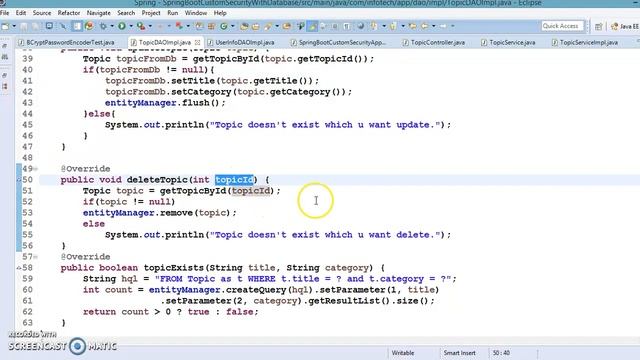This screenshot has height=360, width=640.
Task: Click the orange toolbar icon left of the green New Java Class icon
Action: tap(211, 26)
